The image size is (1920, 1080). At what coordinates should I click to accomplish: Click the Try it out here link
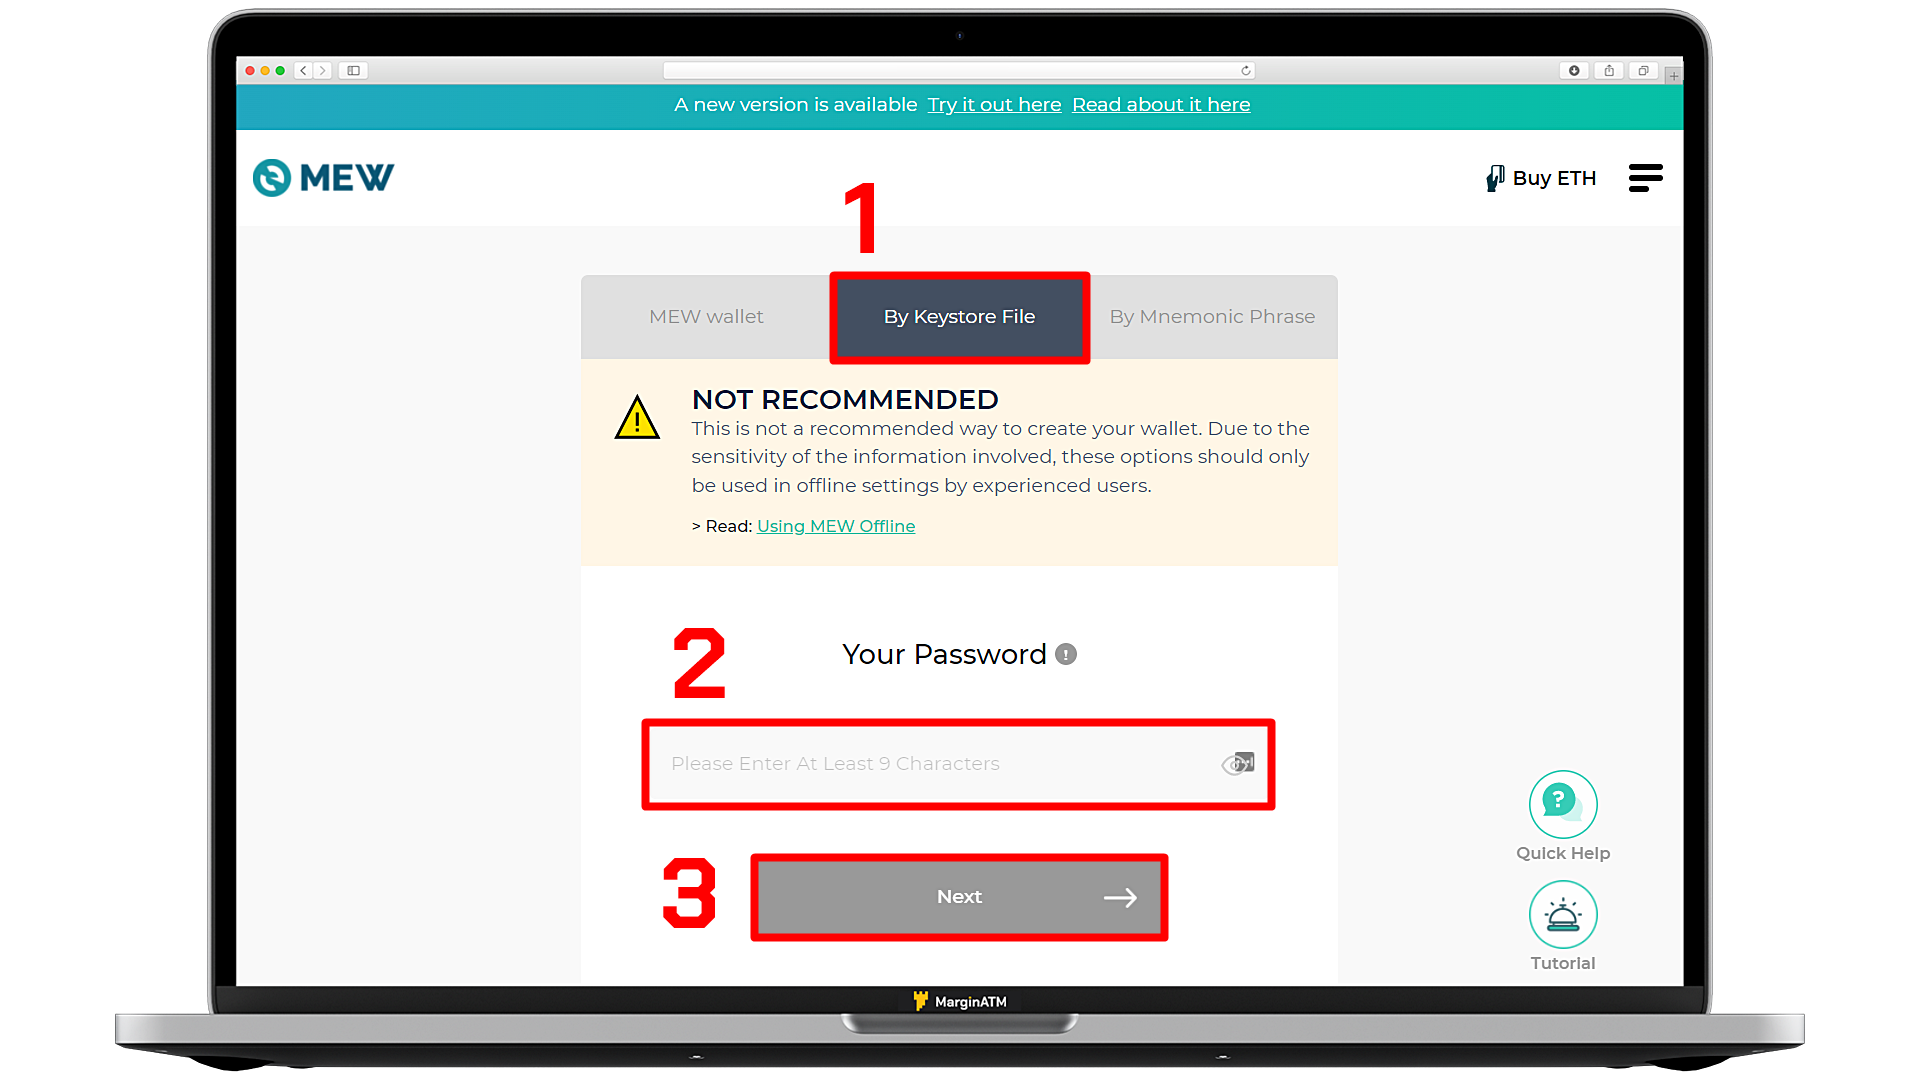pyautogui.click(x=994, y=104)
